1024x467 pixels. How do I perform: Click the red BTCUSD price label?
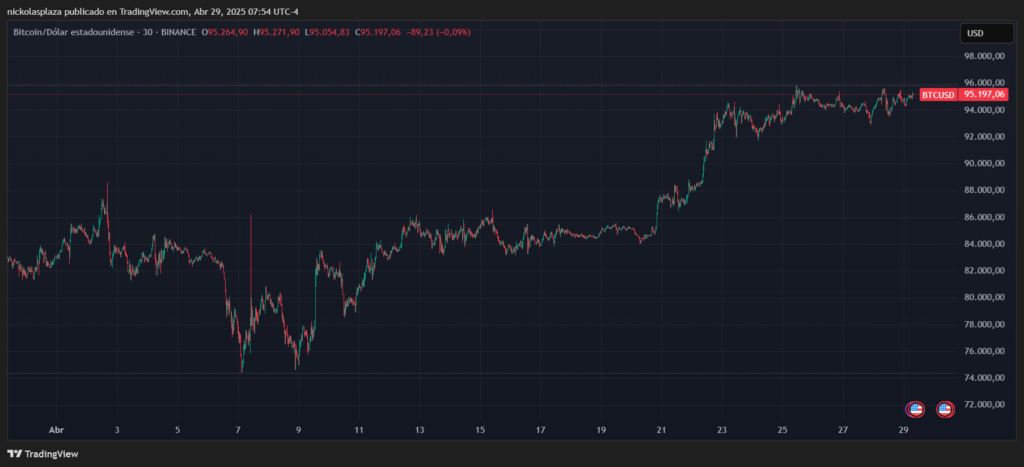[x=938, y=94]
